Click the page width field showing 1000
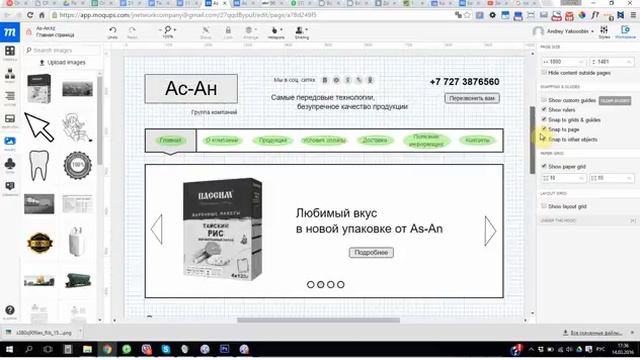The image size is (640, 360). pyautogui.click(x=564, y=62)
